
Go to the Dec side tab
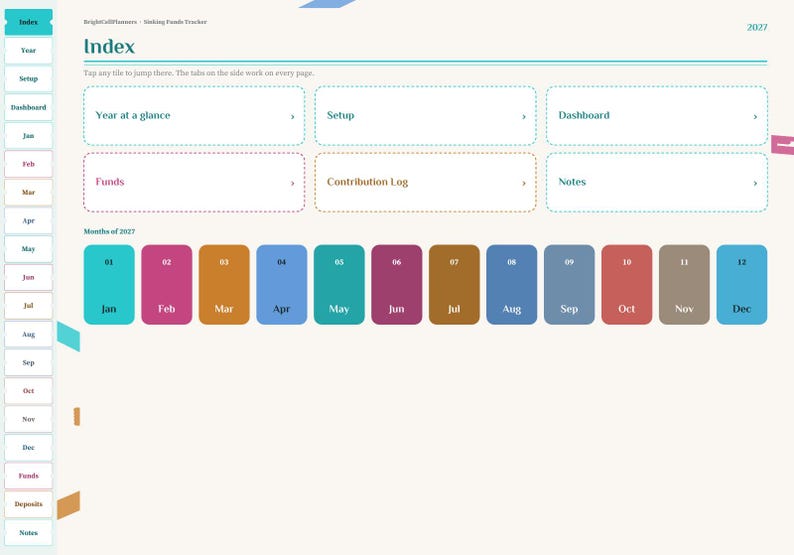28,448
